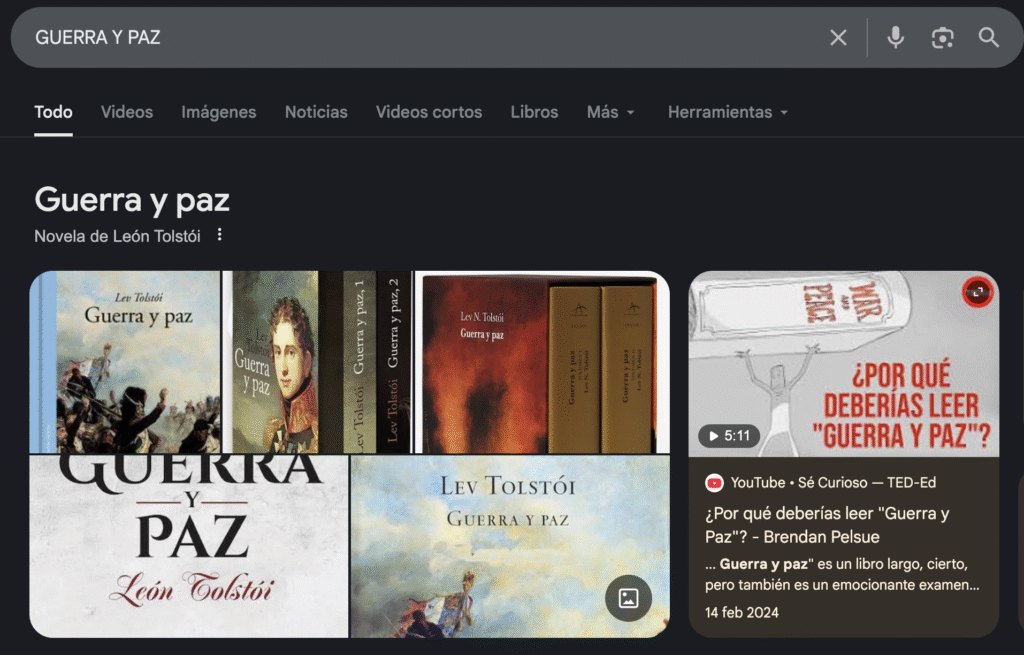Open image search with the camera lens icon
Image resolution: width=1024 pixels, height=655 pixels.
tap(942, 38)
